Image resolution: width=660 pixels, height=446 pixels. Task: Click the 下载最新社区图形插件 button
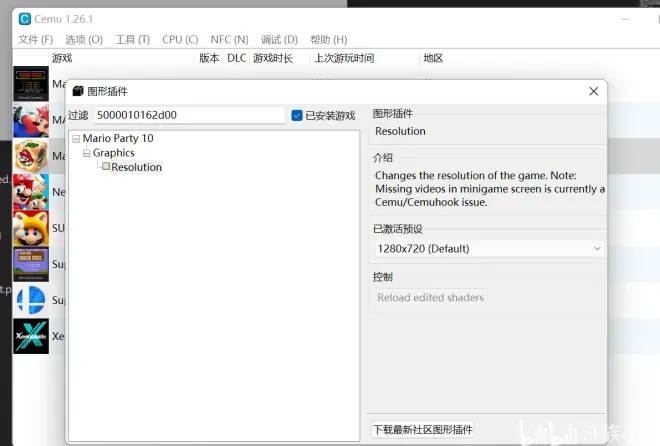(x=423, y=430)
